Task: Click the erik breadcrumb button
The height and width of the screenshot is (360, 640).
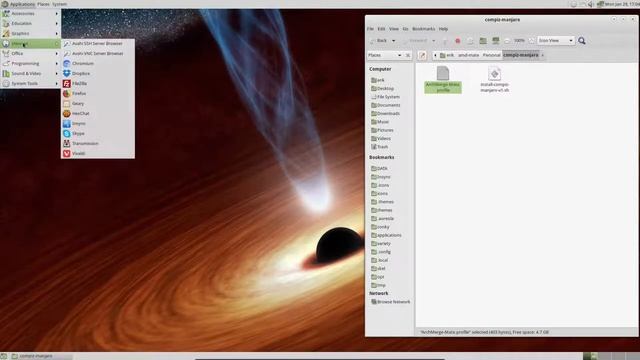Action: pos(447,55)
